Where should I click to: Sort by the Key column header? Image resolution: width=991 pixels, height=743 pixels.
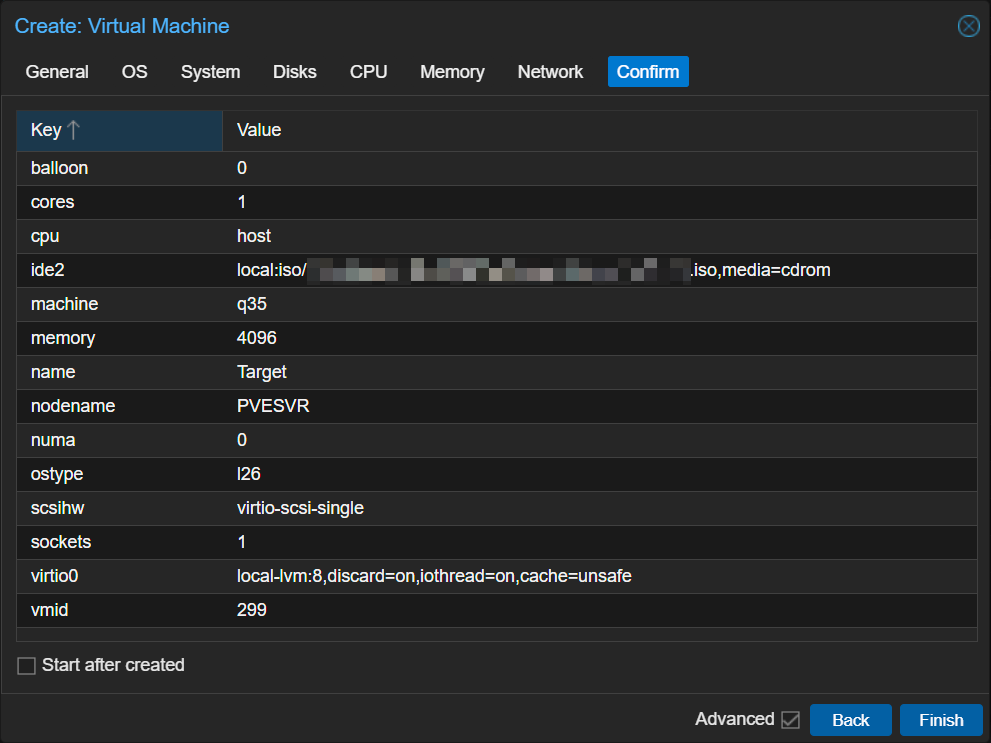click(x=46, y=130)
